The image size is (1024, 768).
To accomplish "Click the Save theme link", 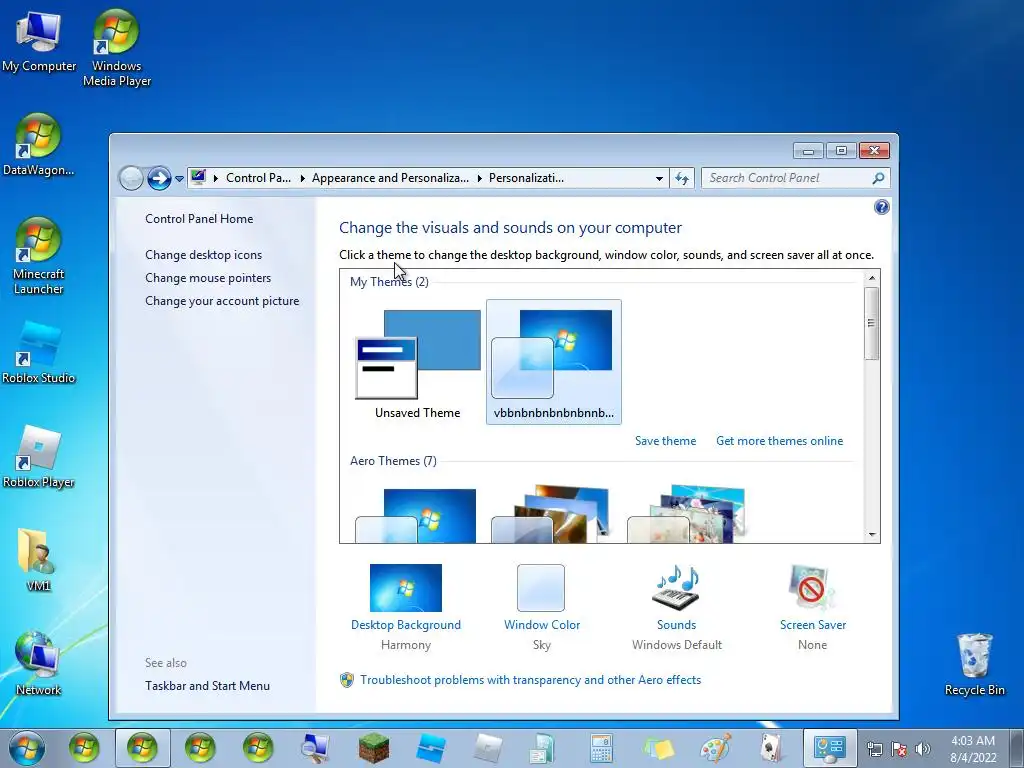I will tap(665, 441).
